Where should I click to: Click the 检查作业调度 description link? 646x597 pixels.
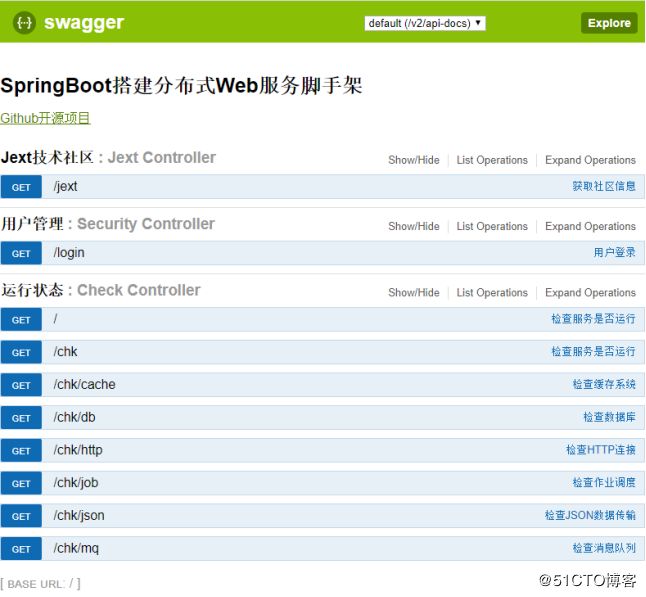(604, 482)
